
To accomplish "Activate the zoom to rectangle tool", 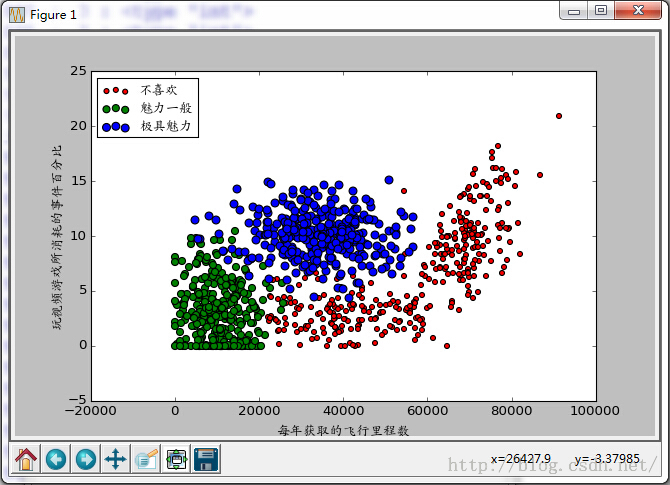I will pos(146,459).
